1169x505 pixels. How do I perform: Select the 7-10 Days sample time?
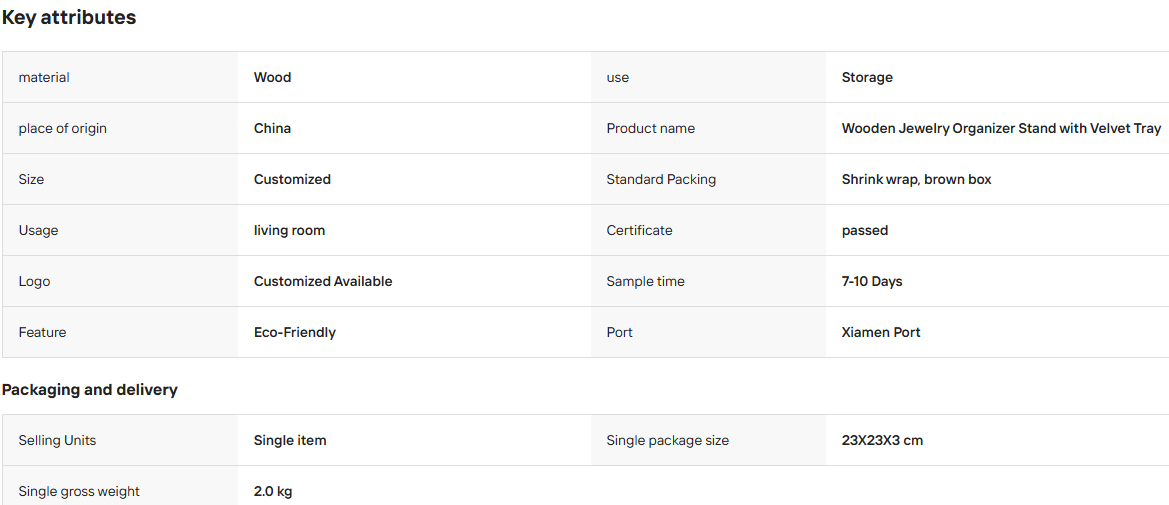872,281
